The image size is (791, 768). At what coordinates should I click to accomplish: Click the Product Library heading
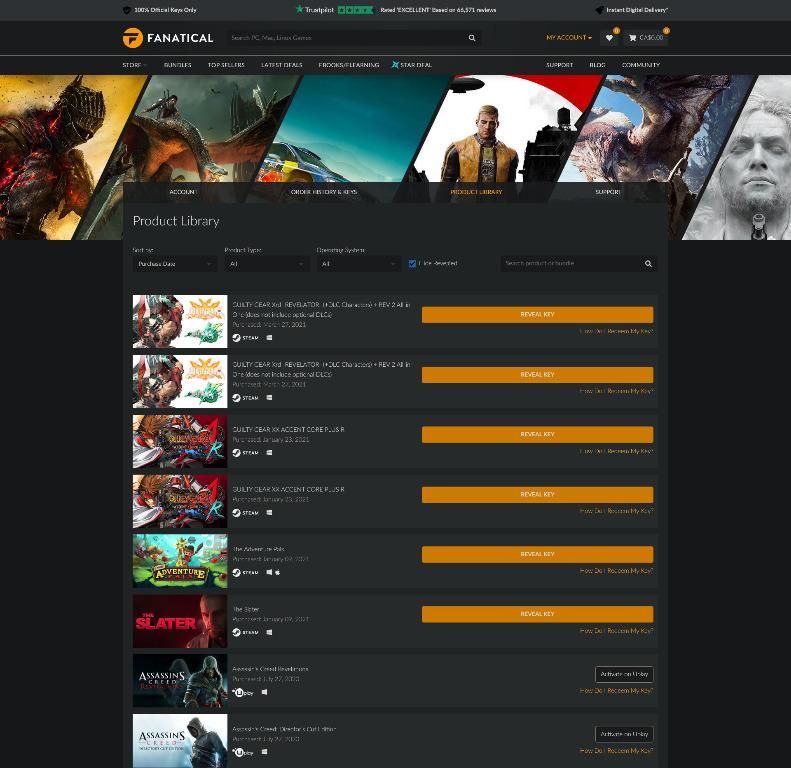[x=176, y=221]
